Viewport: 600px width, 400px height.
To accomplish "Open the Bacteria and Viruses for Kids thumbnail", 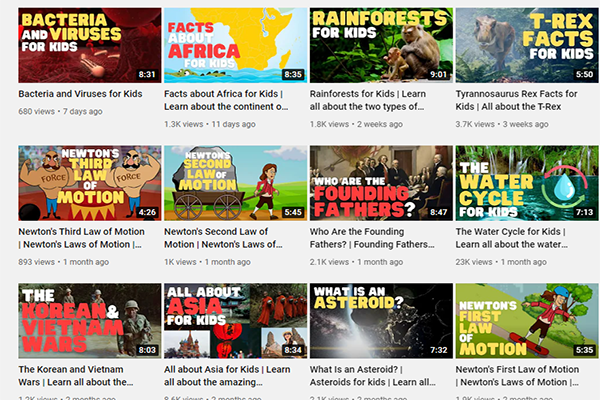I will [x=89, y=46].
